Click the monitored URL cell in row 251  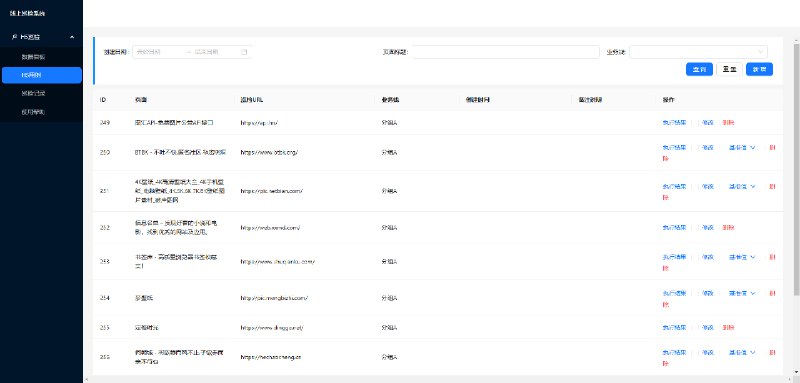coord(271,191)
